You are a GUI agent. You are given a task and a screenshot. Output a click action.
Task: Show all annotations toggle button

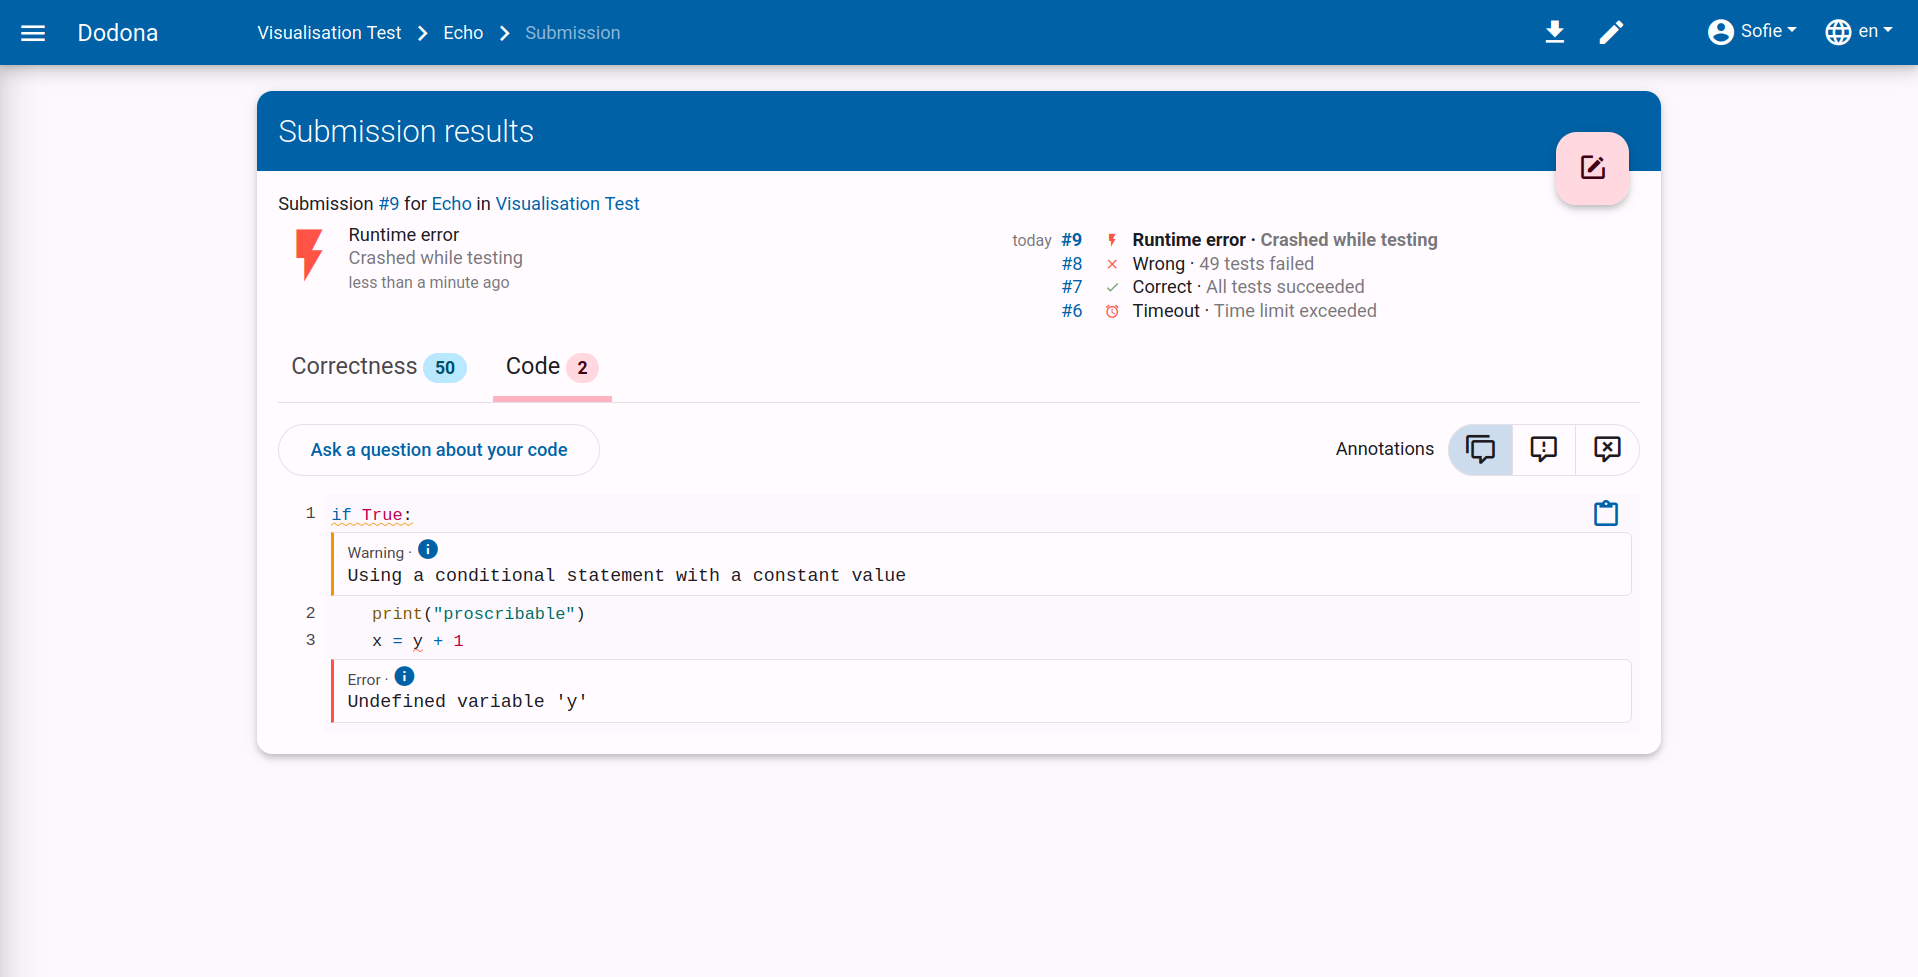coord(1480,449)
